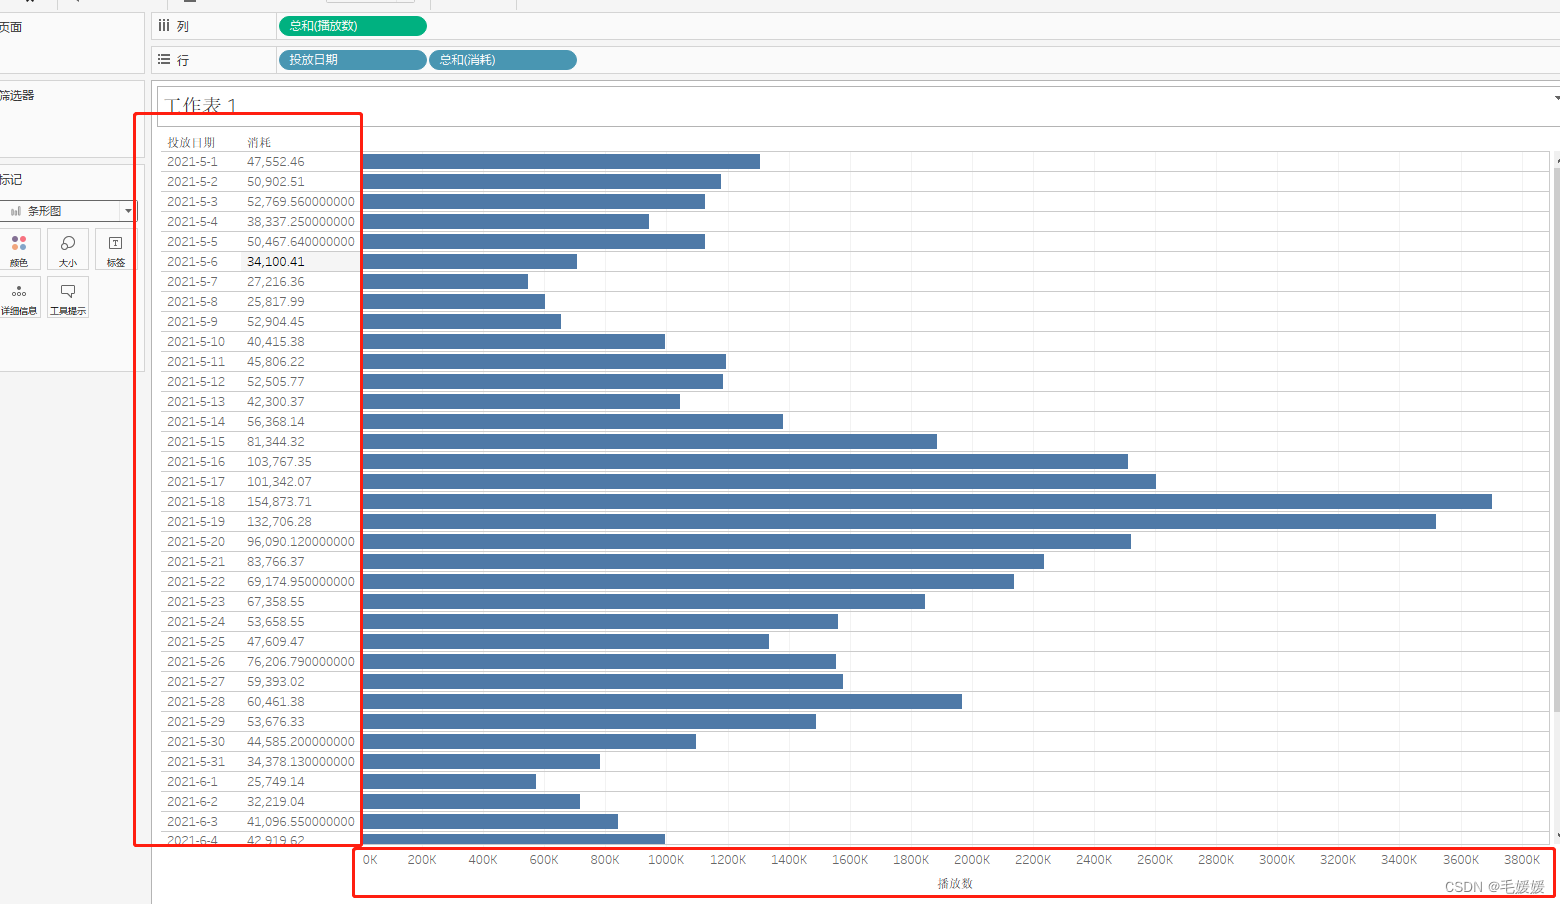Select the value 45,806.22
Viewport: 1560px width, 904px height.
(276, 361)
